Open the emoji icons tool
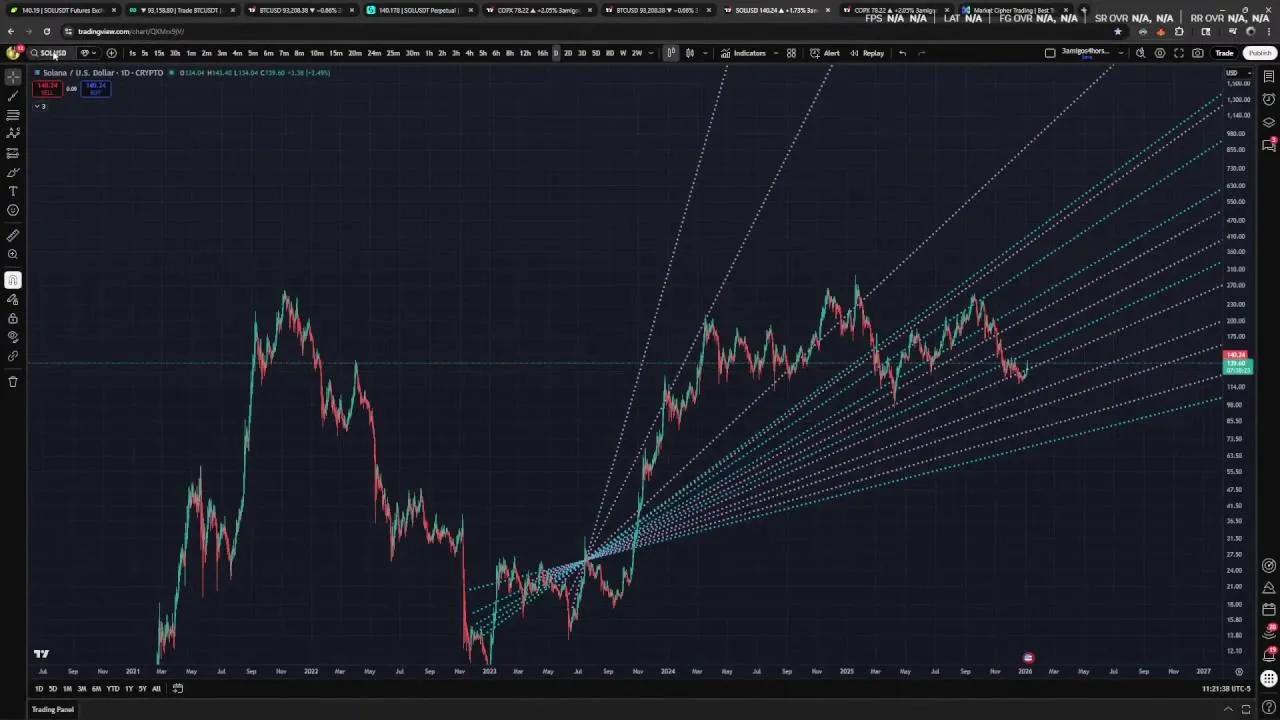Image resolution: width=1280 pixels, height=720 pixels. [13, 210]
